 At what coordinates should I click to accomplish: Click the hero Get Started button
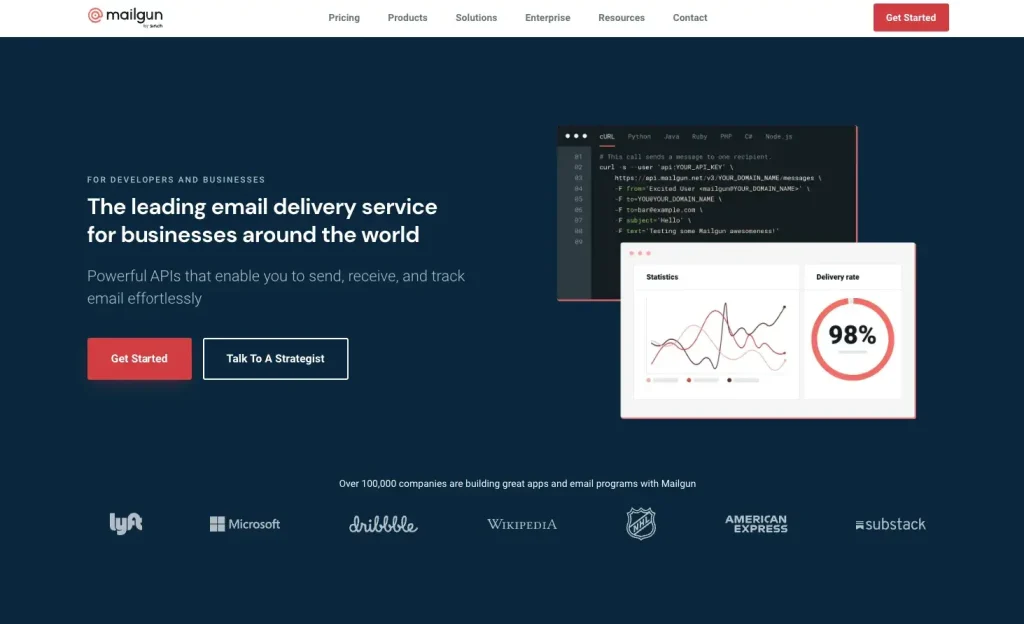pos(139,358)
